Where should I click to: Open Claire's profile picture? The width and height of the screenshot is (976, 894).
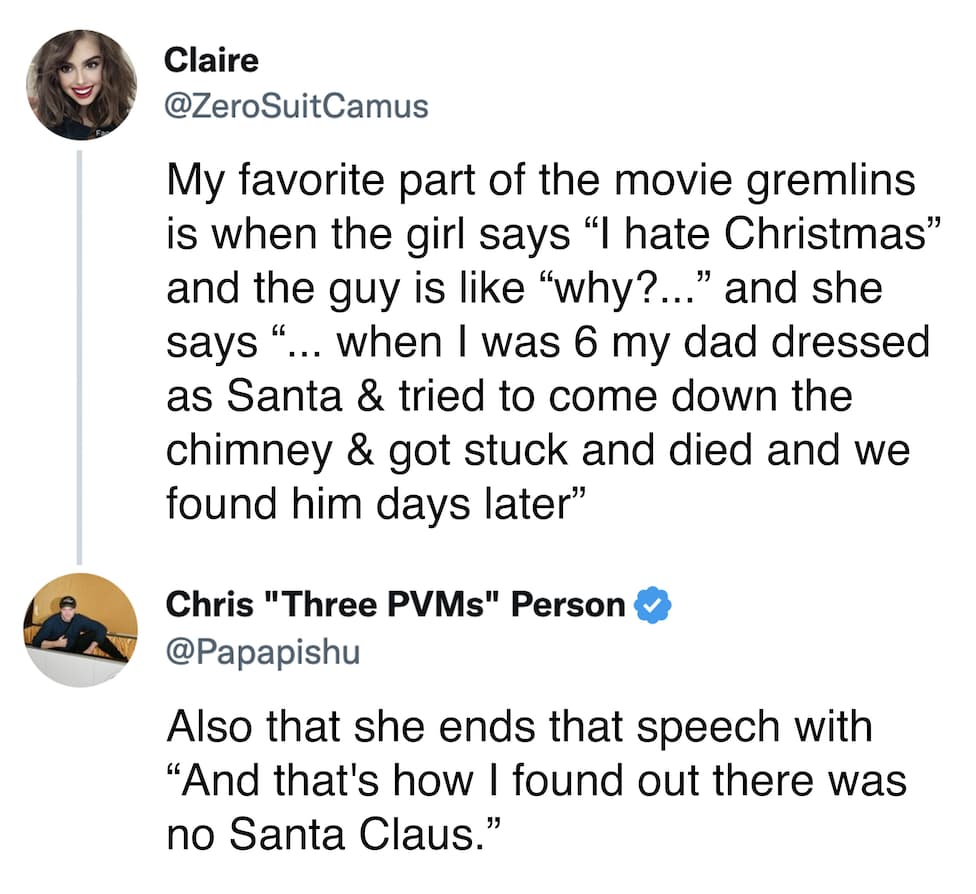(81, 85)
